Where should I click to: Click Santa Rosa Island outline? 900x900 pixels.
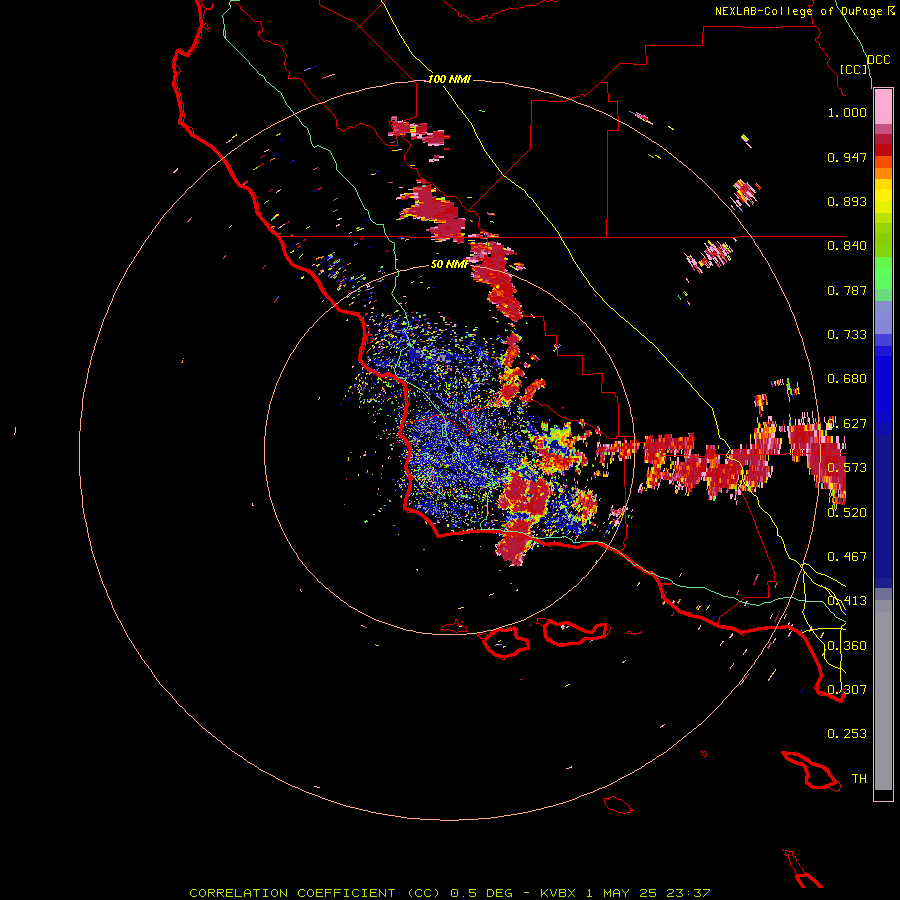pos(506,642)
